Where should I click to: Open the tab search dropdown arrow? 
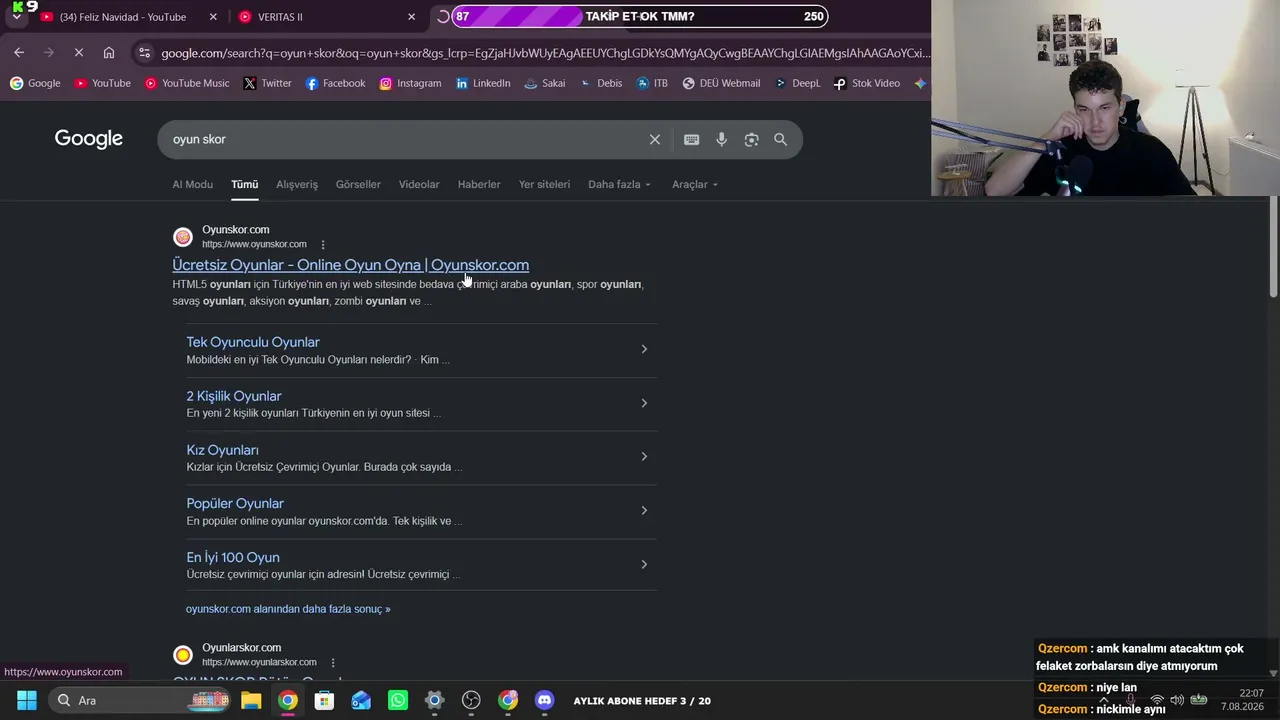point(16,17)
